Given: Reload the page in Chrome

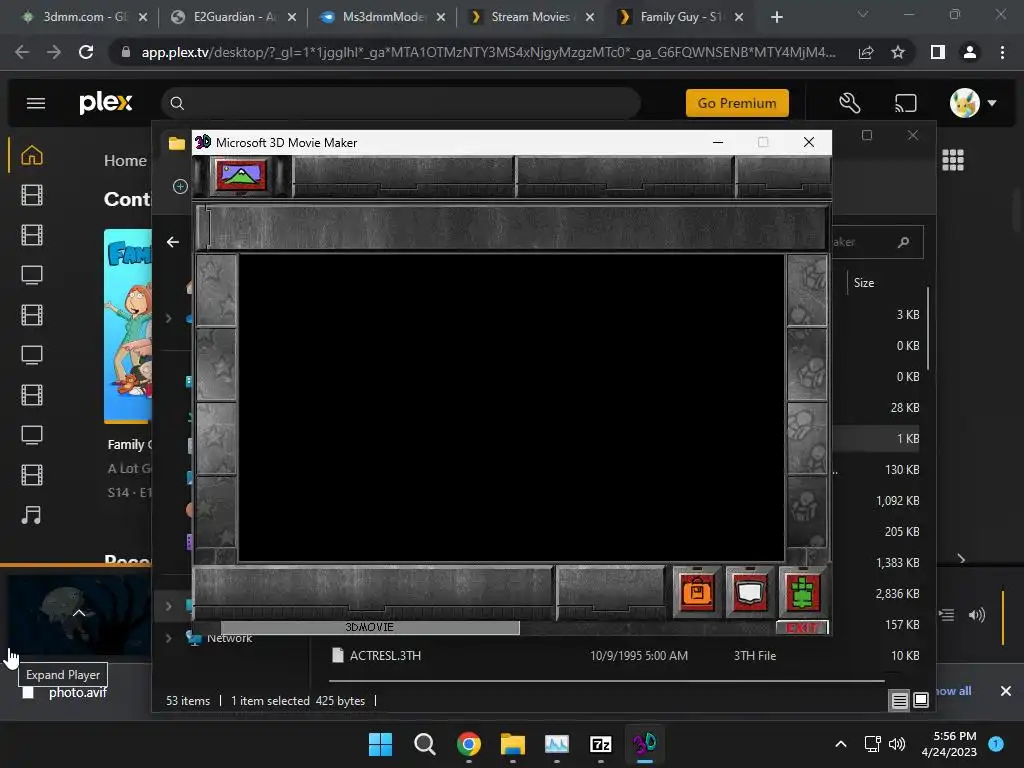Looking at the screenshot, I should click(86, 52).
